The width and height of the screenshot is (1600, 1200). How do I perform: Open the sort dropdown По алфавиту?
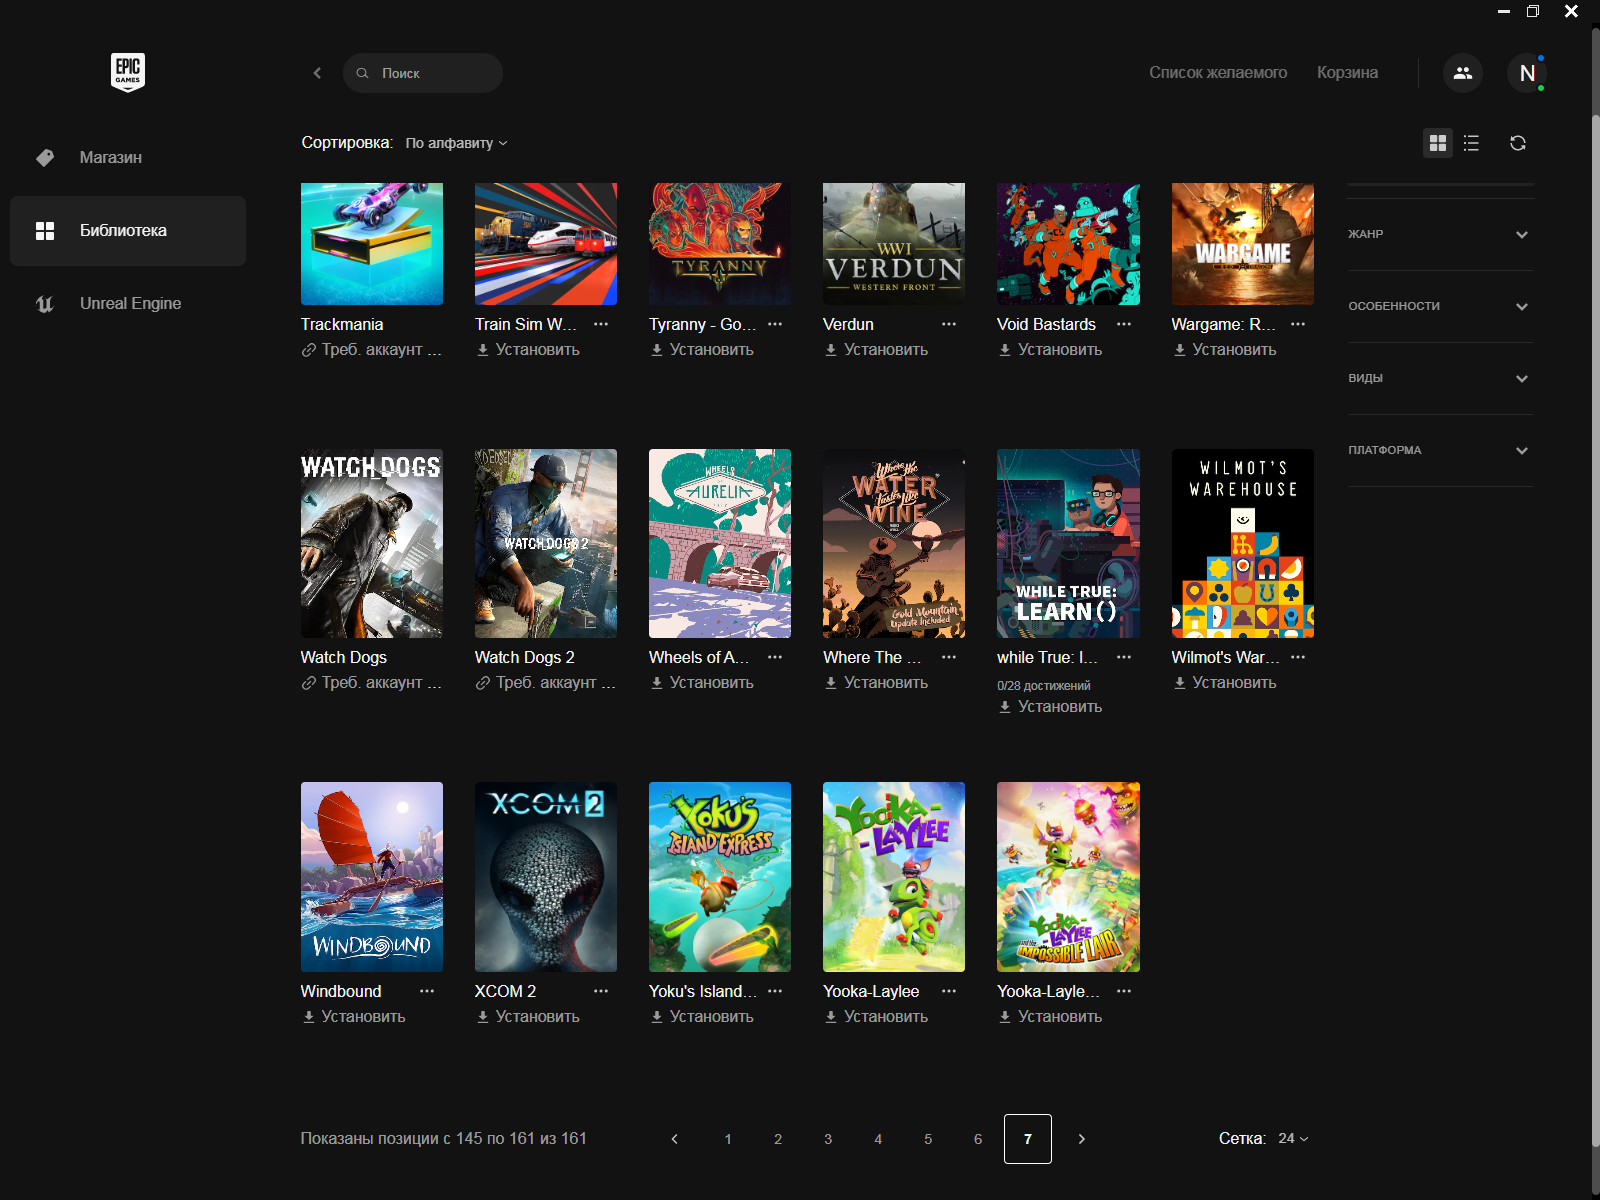(456, 143)
